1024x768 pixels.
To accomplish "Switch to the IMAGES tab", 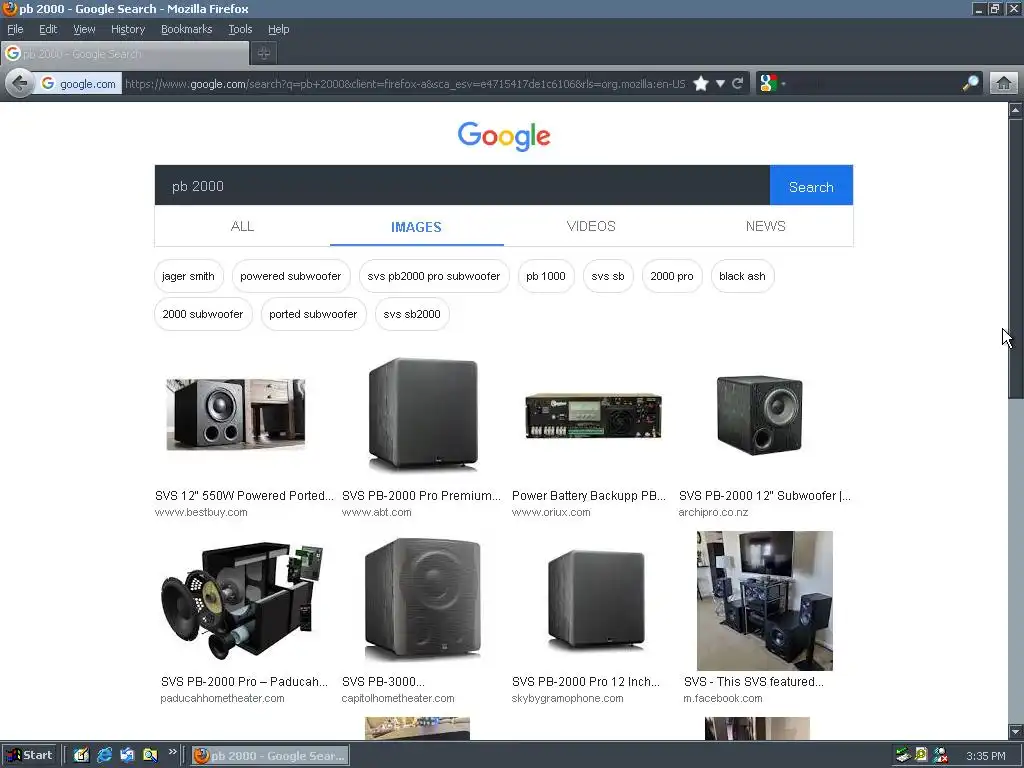I will click(417, 227).
